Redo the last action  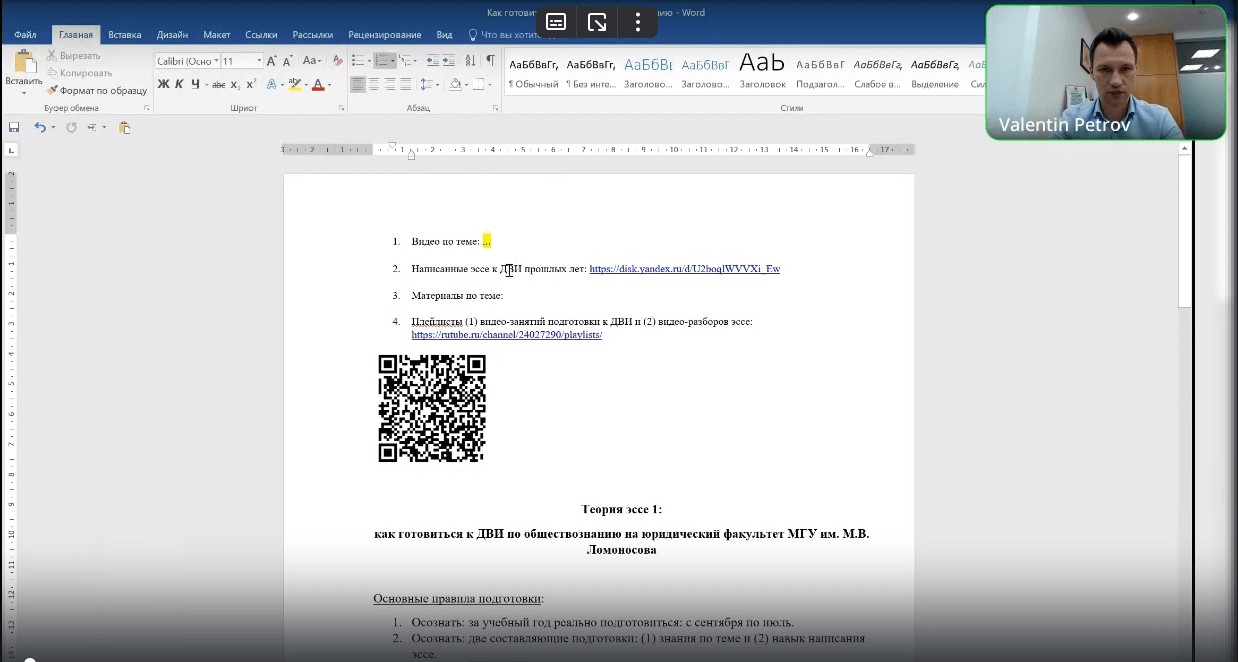71,127
